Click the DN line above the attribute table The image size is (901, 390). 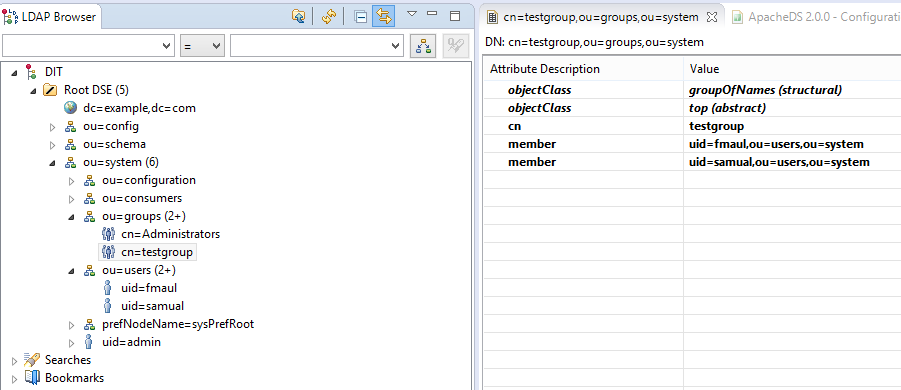pyautogui.click(x=594, y=43)
